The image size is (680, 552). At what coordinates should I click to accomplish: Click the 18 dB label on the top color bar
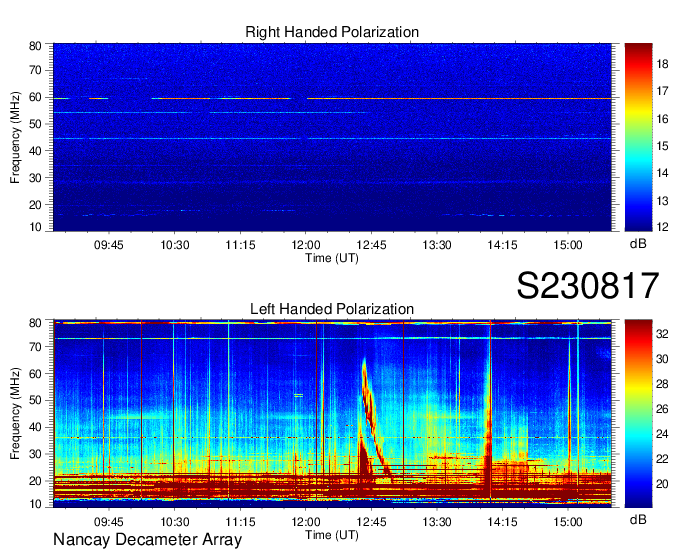coord(662,65)
